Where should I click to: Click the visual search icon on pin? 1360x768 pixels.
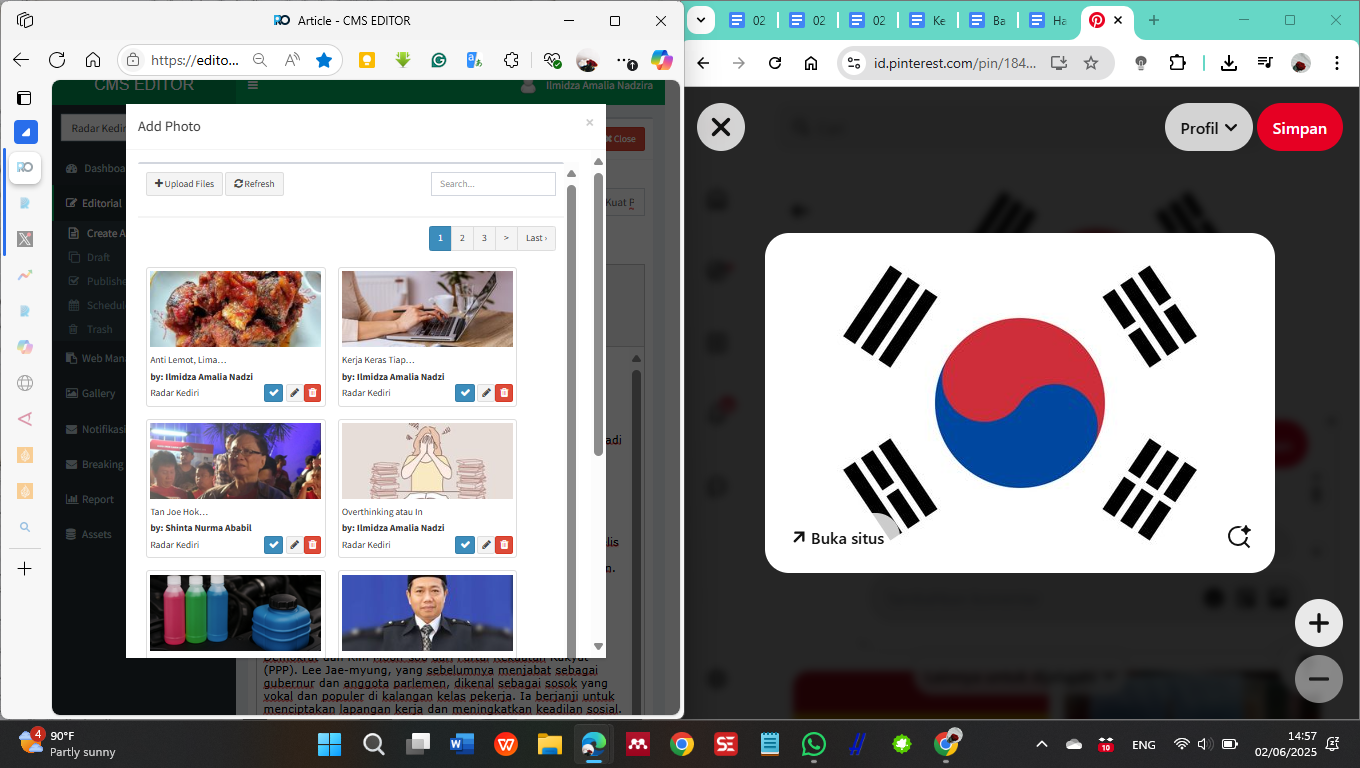click(1239, 537)
